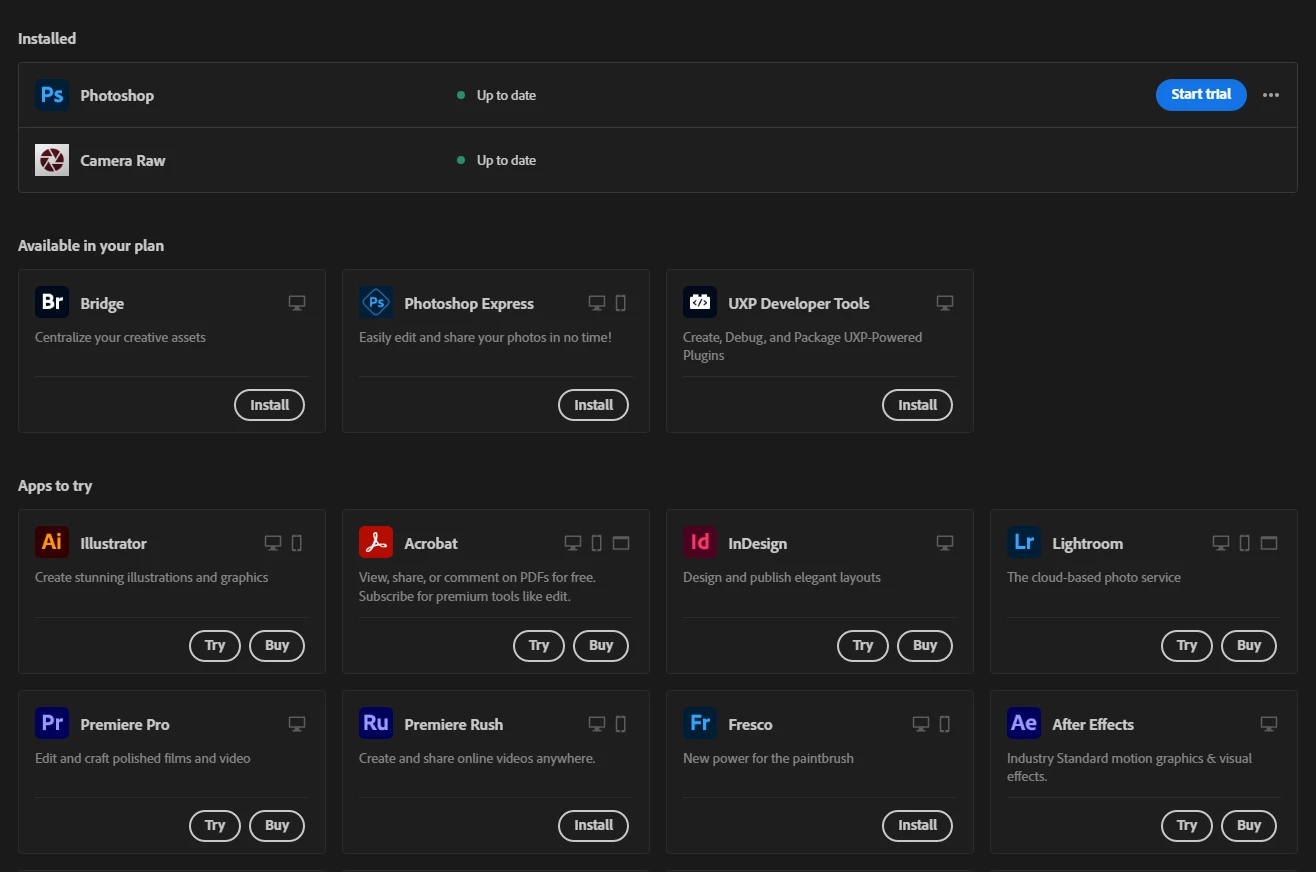
Task: Open Photoshop's three-dot more options menu
Action: tap(1271, 95)
